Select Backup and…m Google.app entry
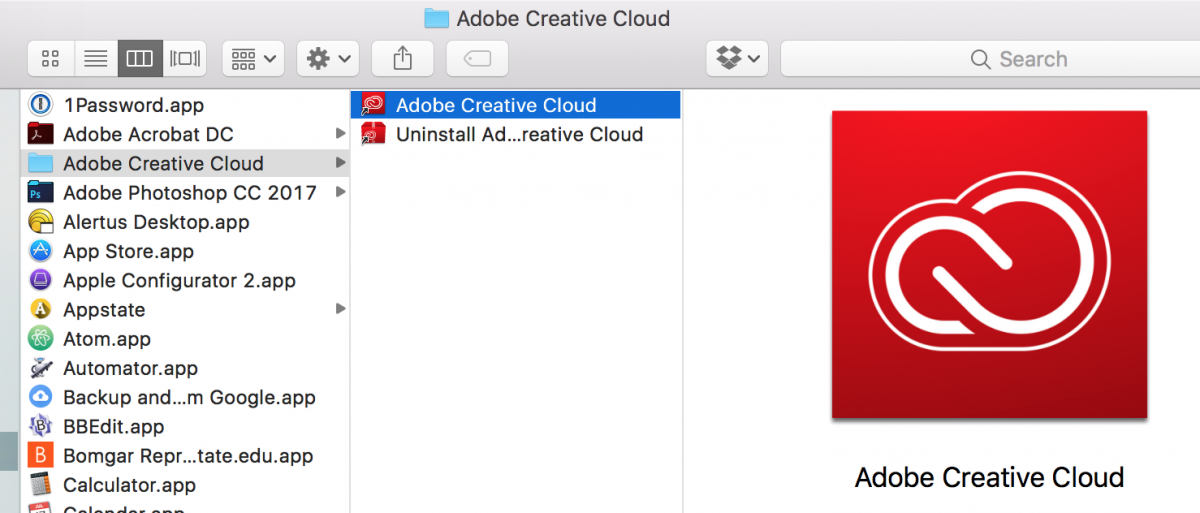The height and width of the screenshot is (513, 1200). coord(189,397)
